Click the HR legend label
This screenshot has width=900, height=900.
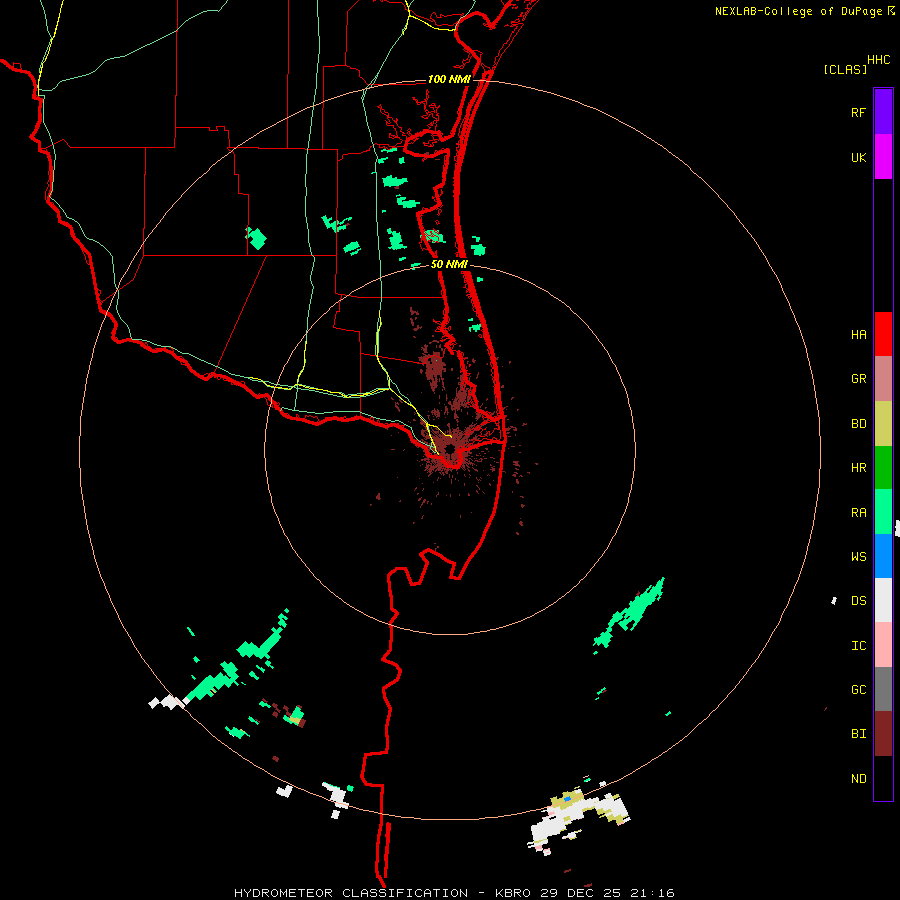(x=858, y=468)
